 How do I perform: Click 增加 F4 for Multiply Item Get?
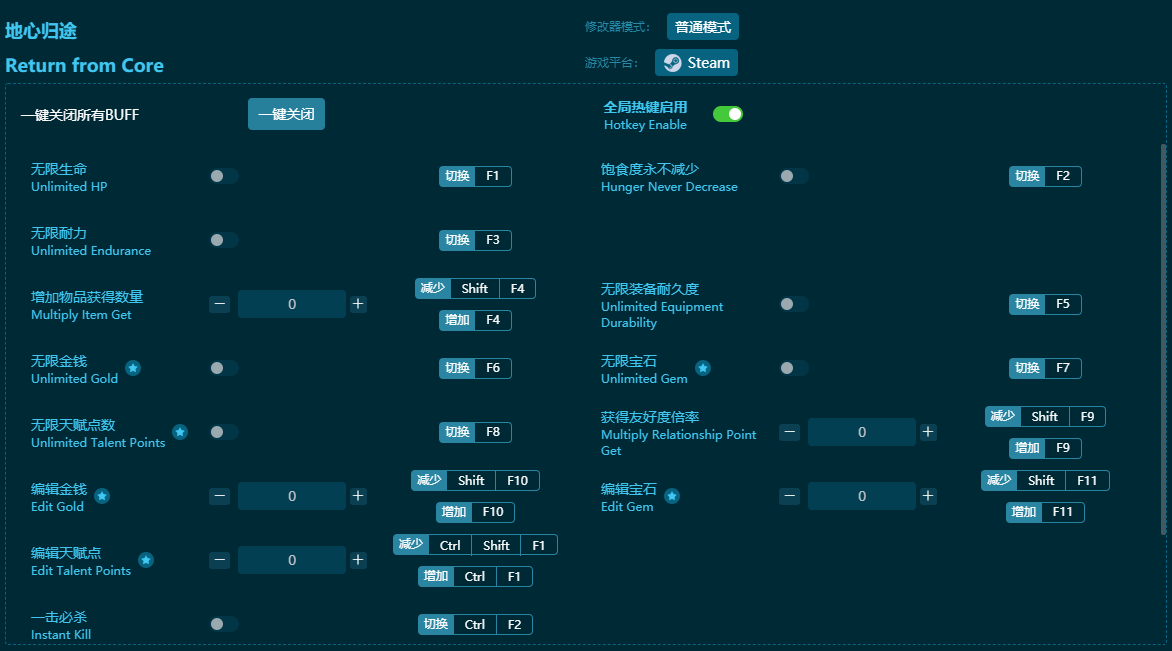coord(475,320)
